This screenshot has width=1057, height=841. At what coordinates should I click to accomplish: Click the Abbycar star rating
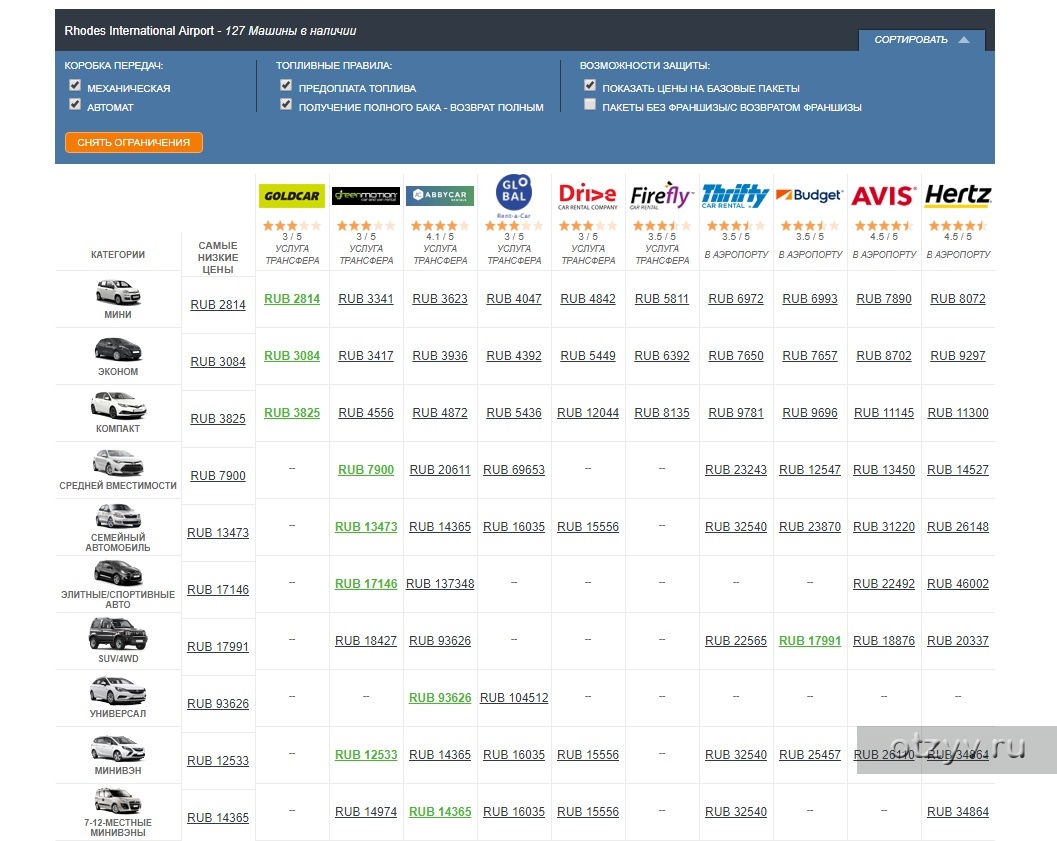coord(440,225)
